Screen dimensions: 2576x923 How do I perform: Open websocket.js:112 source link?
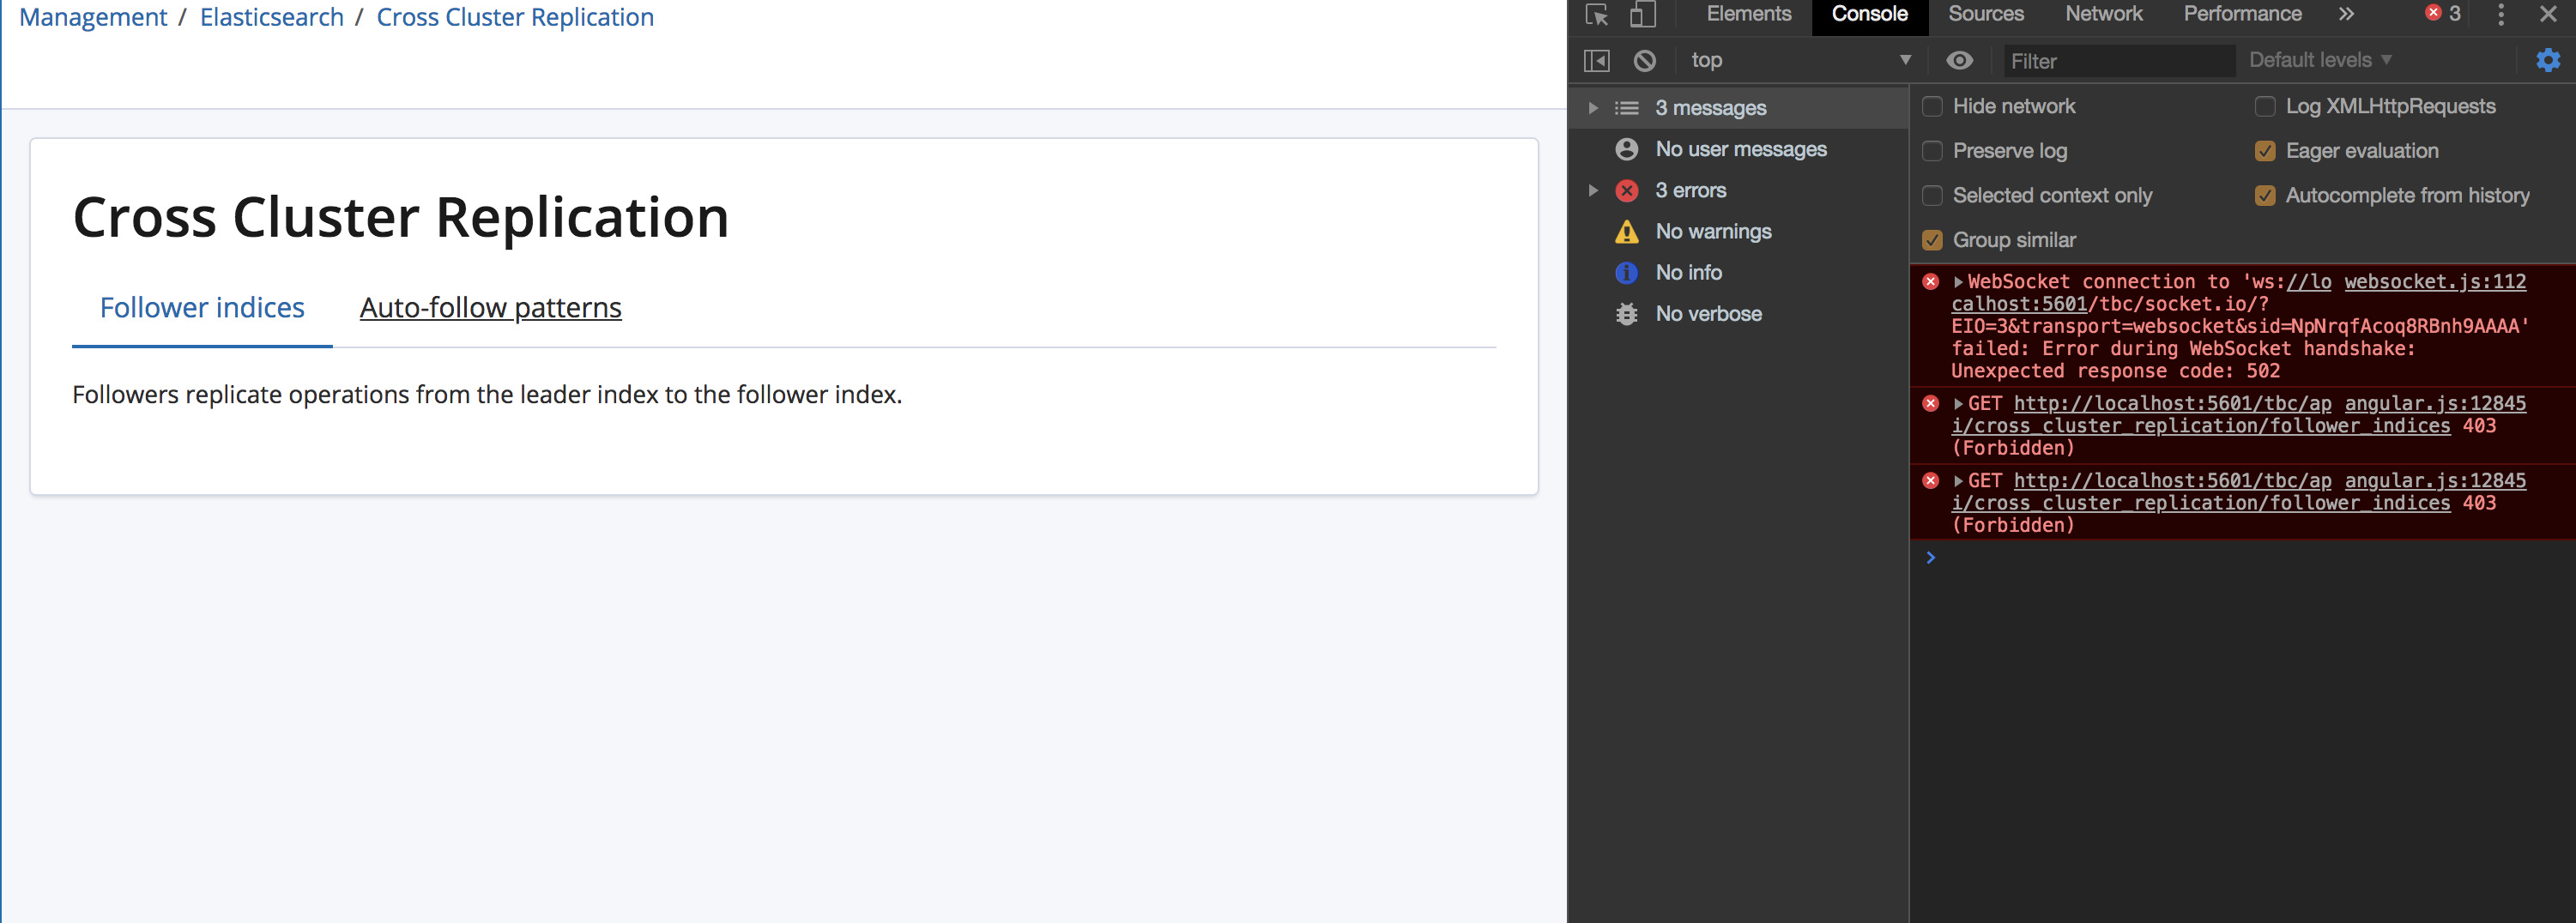(x=2435, y=282)
